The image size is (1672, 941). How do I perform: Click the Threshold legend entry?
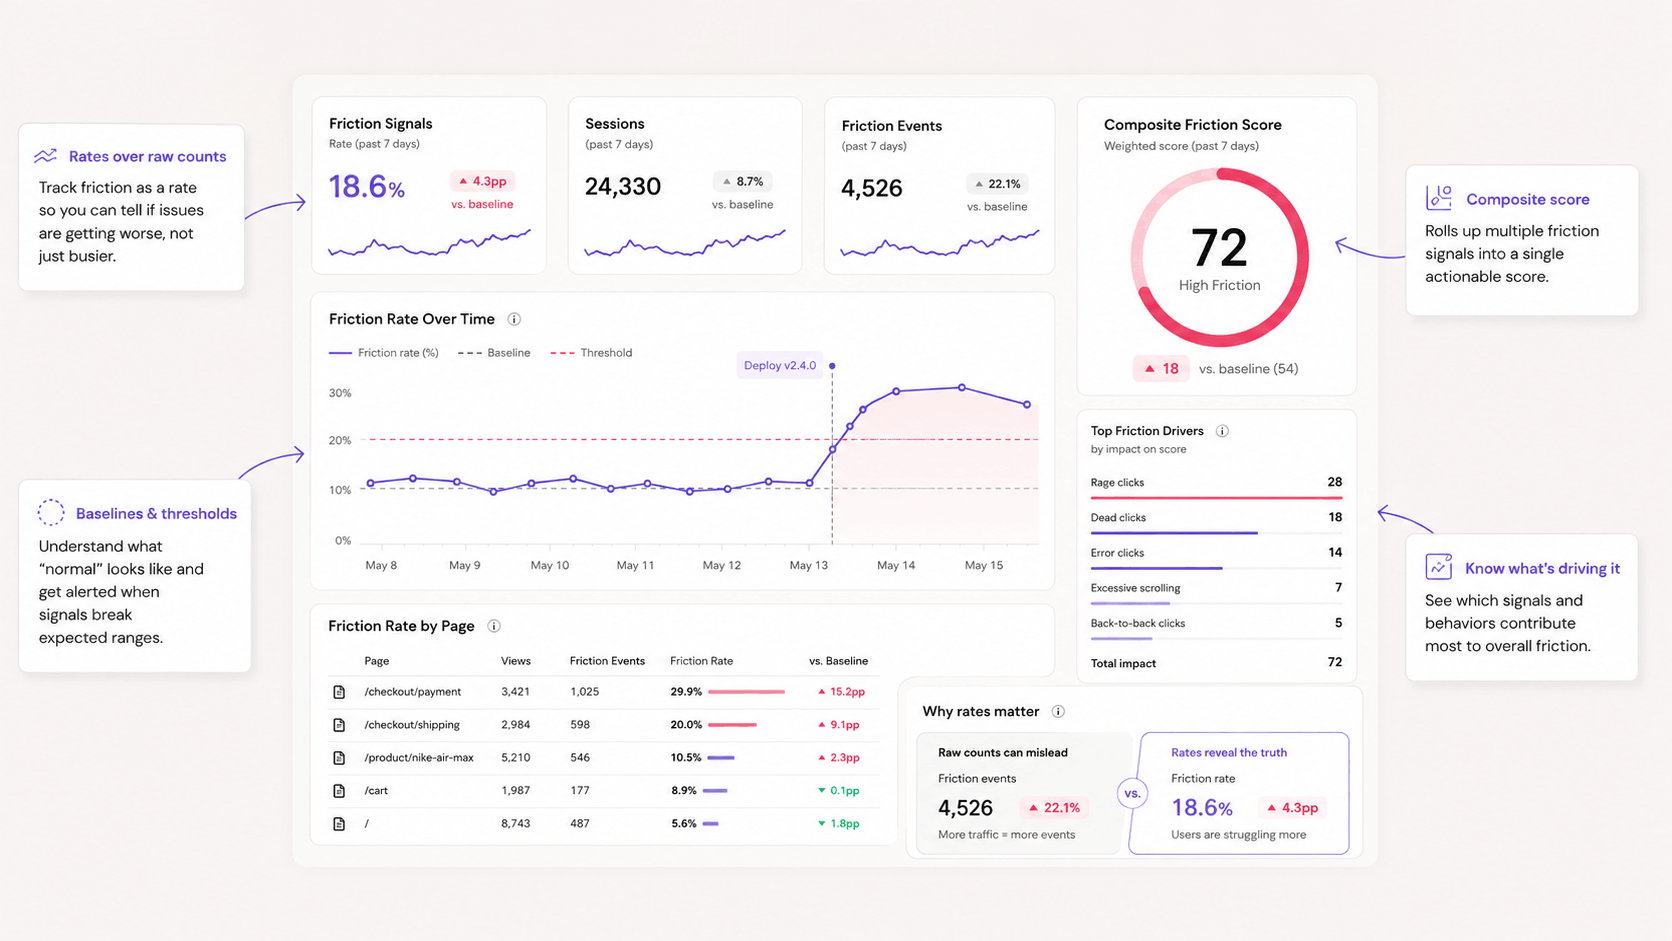pyautogui.click(x=591, y=353)
